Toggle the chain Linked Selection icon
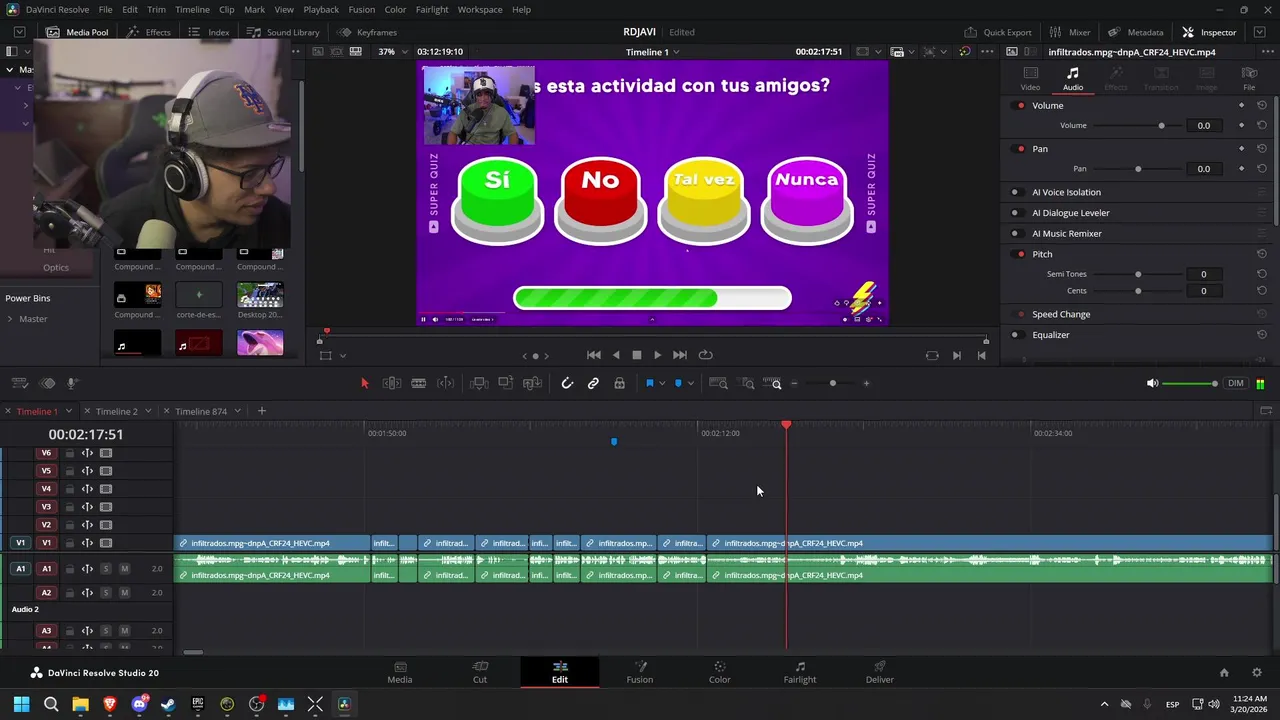The height and width of the screenshot is (720, 1280). (x=593, y=383)
